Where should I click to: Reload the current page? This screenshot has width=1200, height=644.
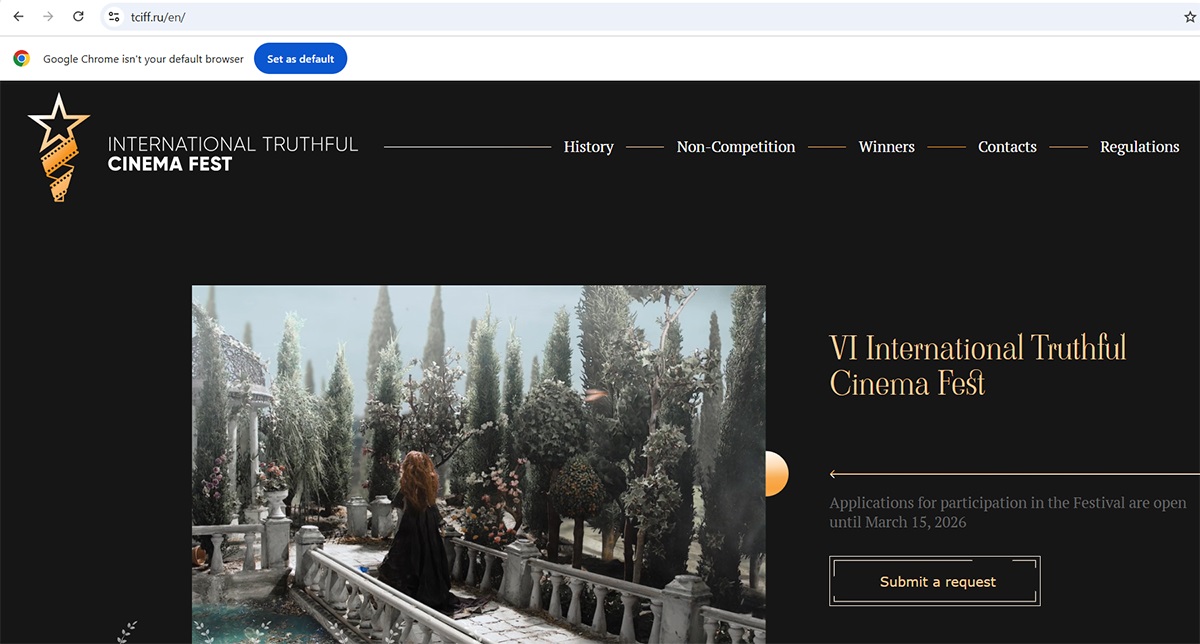click(x=78, y=17)
